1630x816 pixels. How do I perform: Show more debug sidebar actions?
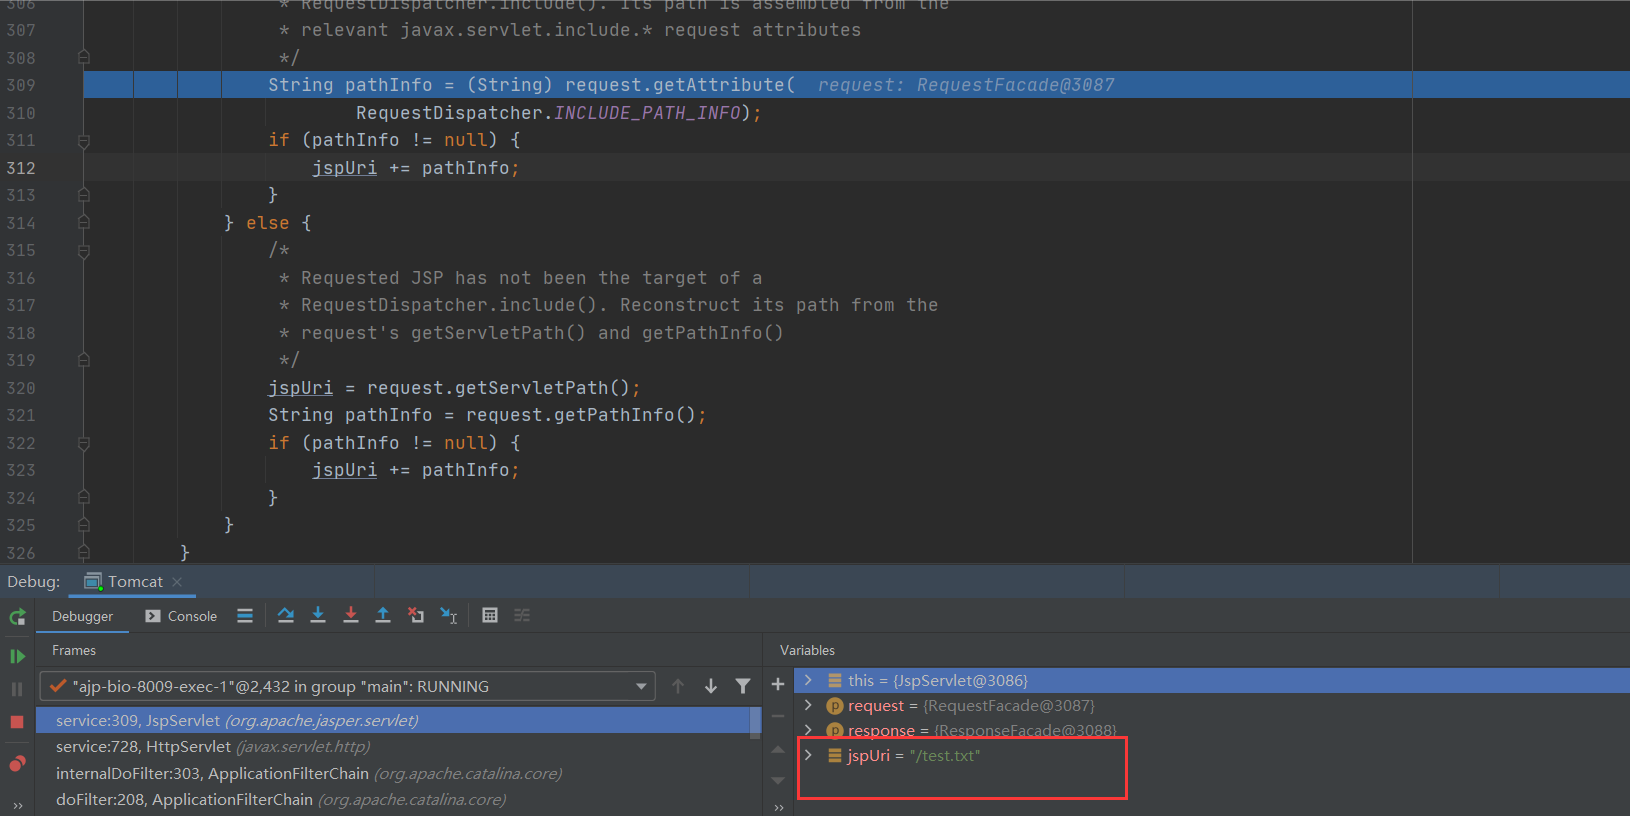pos(17,806)
